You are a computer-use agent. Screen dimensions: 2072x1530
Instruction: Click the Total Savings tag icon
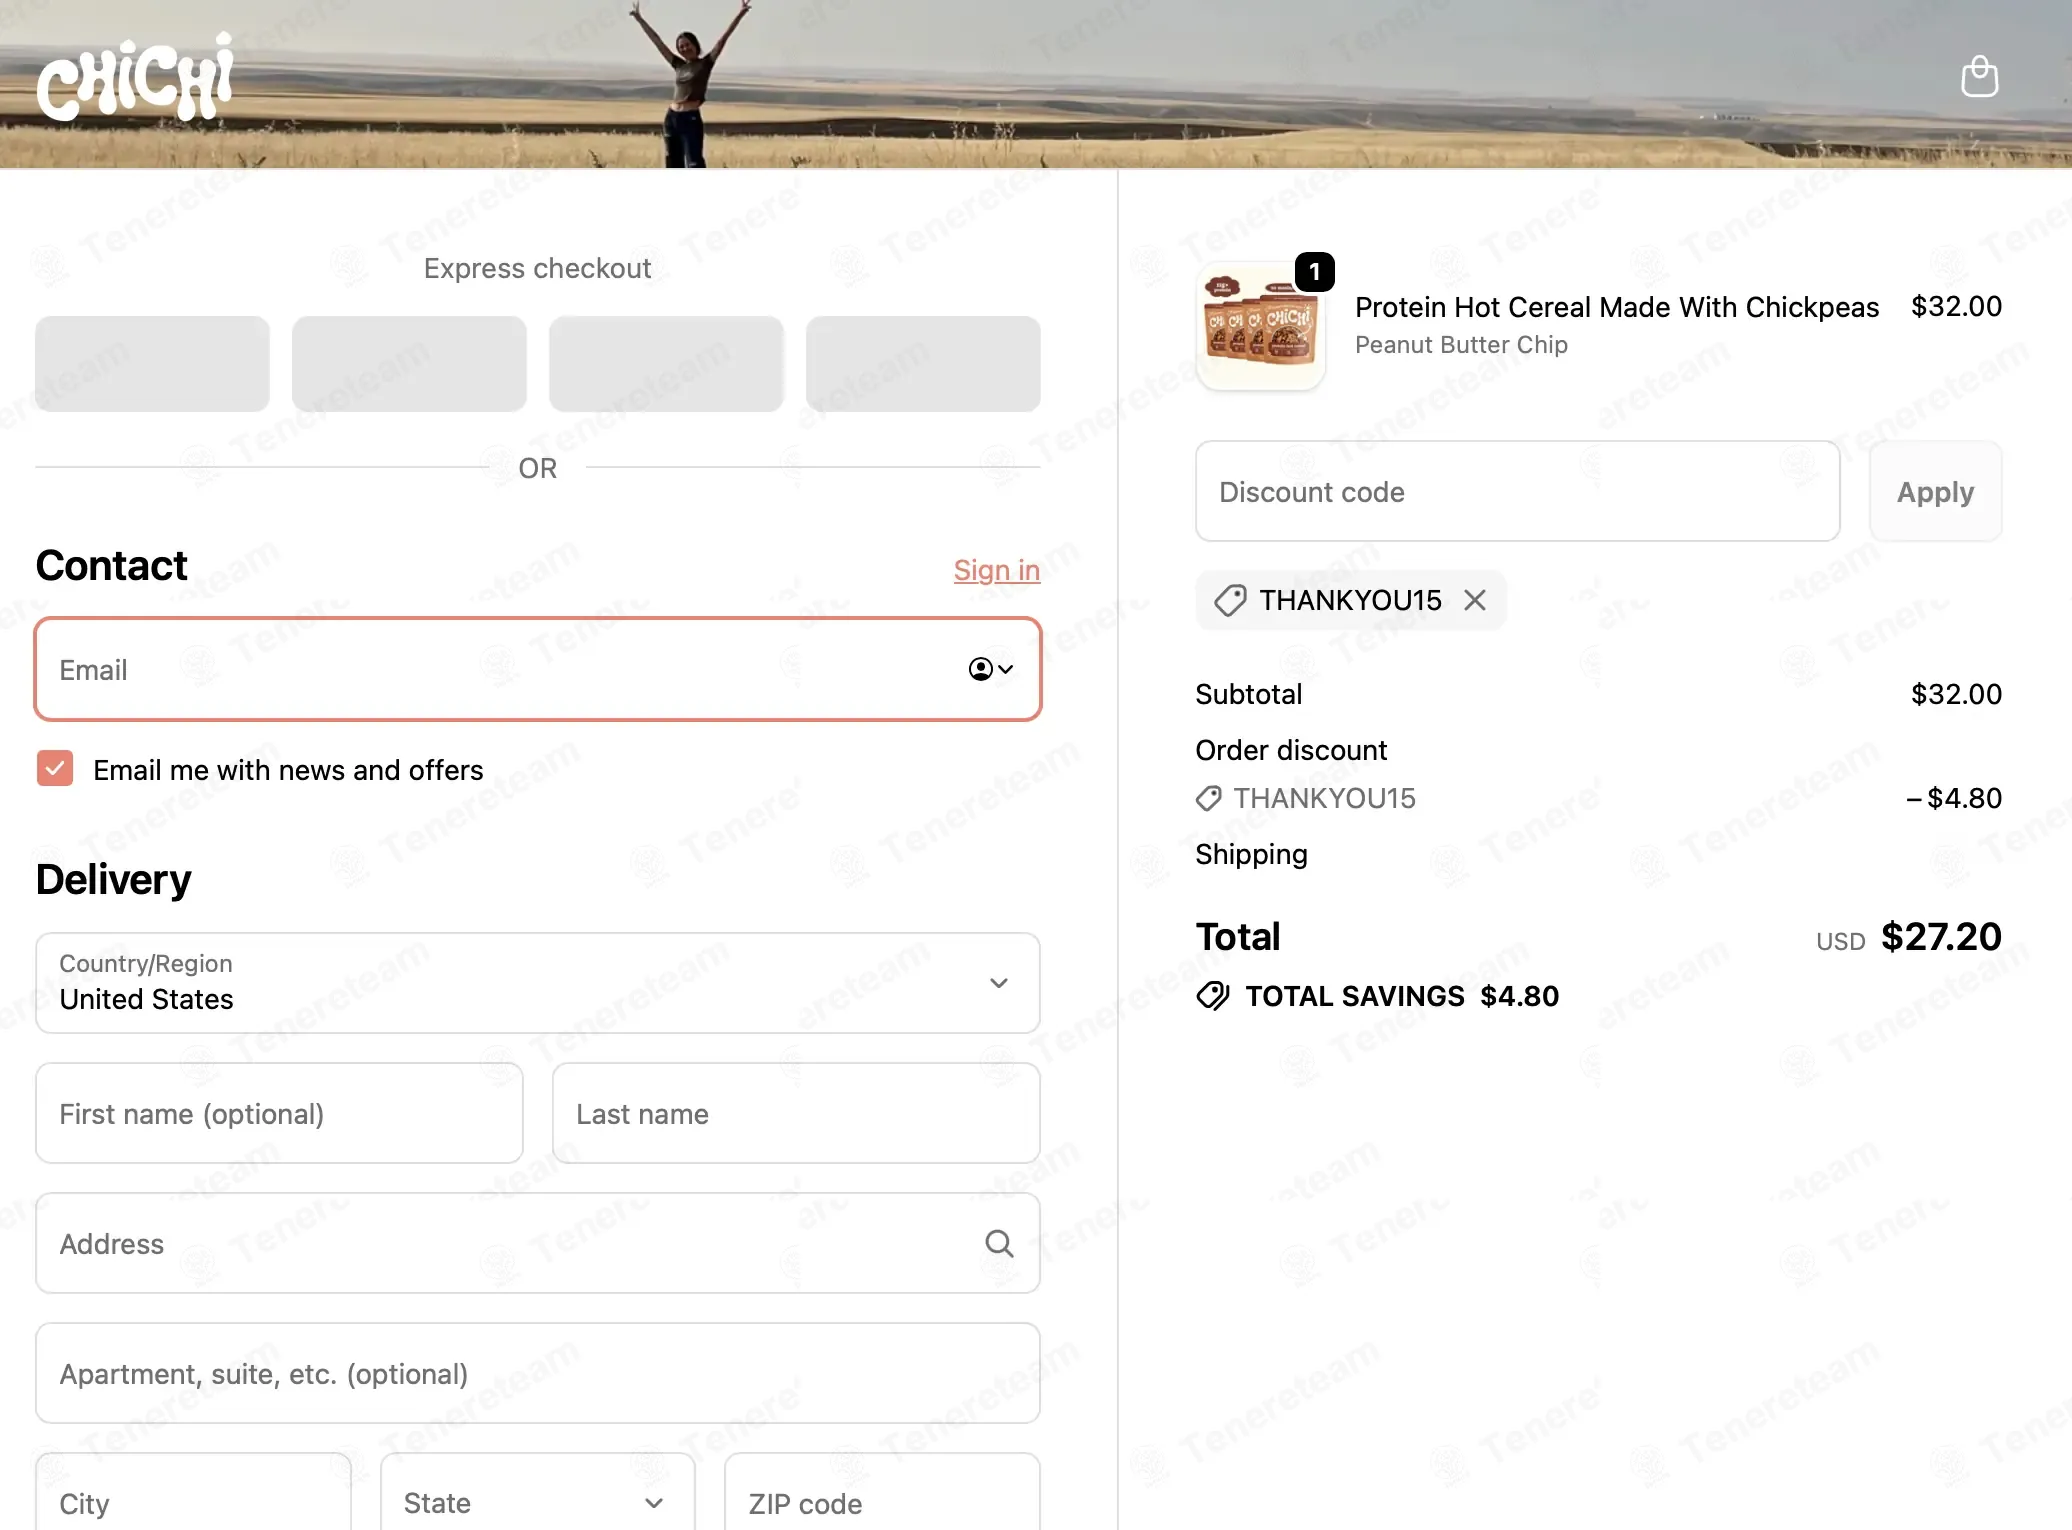point(1213,996)
